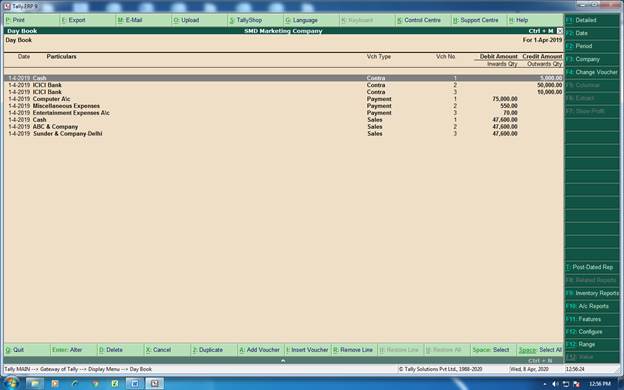Open Windows Start menu orb
The image size is (624, 390).
pyautogui.click(x=11, y=383)
